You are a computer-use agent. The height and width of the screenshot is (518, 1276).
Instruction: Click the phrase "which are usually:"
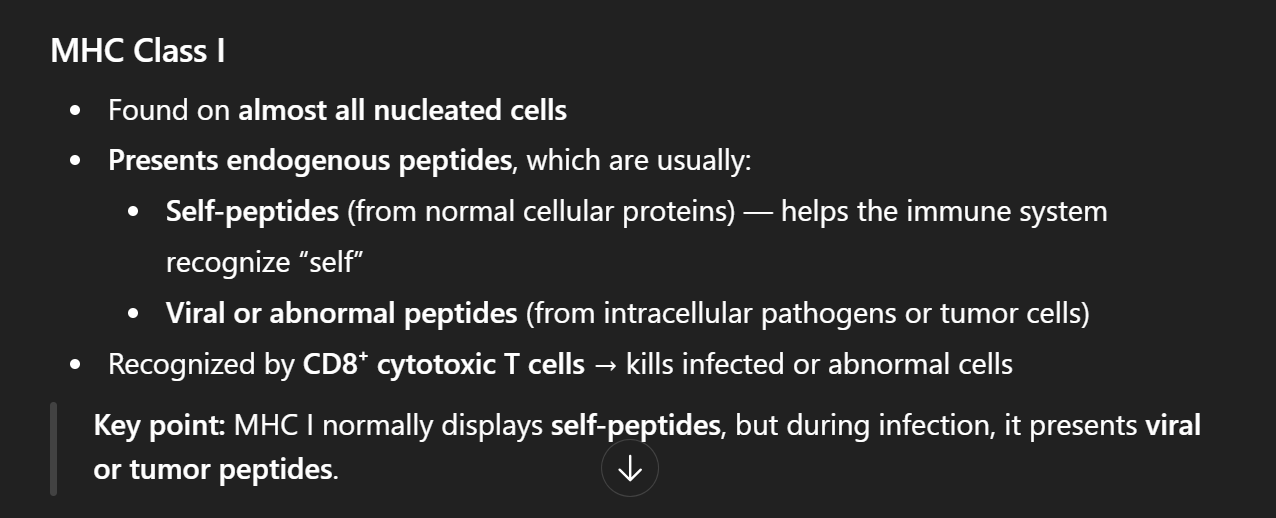pos(638,160)
